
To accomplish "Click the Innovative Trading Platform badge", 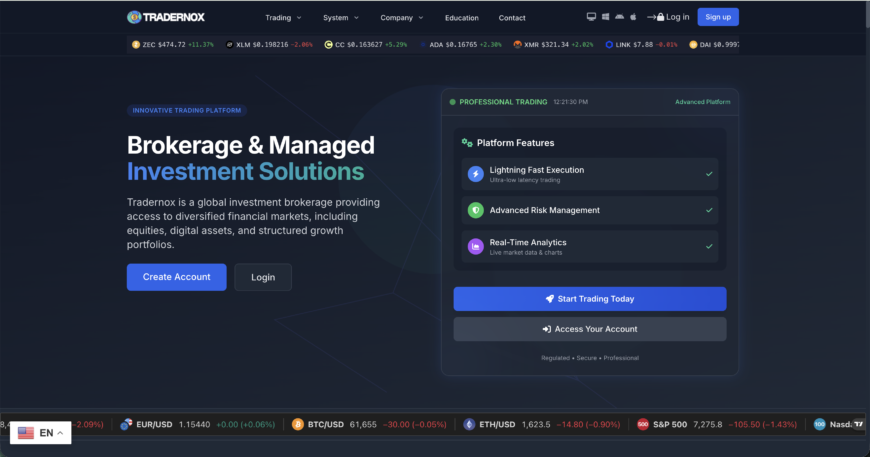I will tap(187, 110).
